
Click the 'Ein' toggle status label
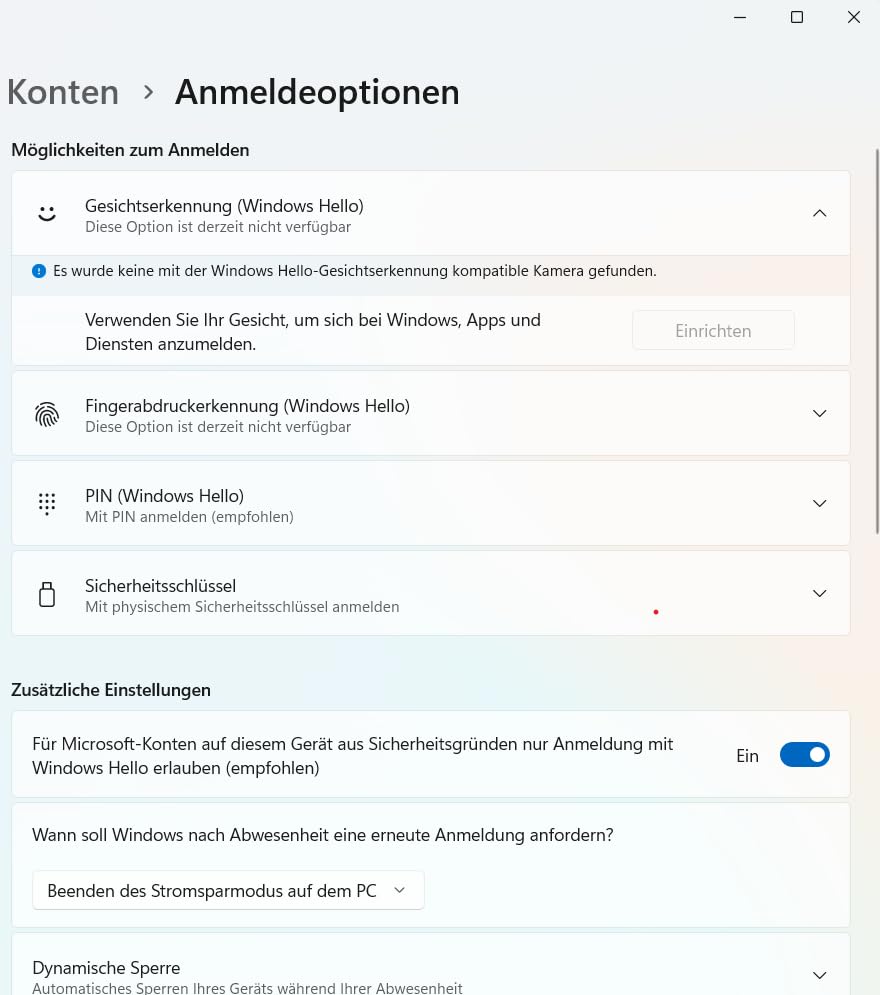tap(747, 756)
